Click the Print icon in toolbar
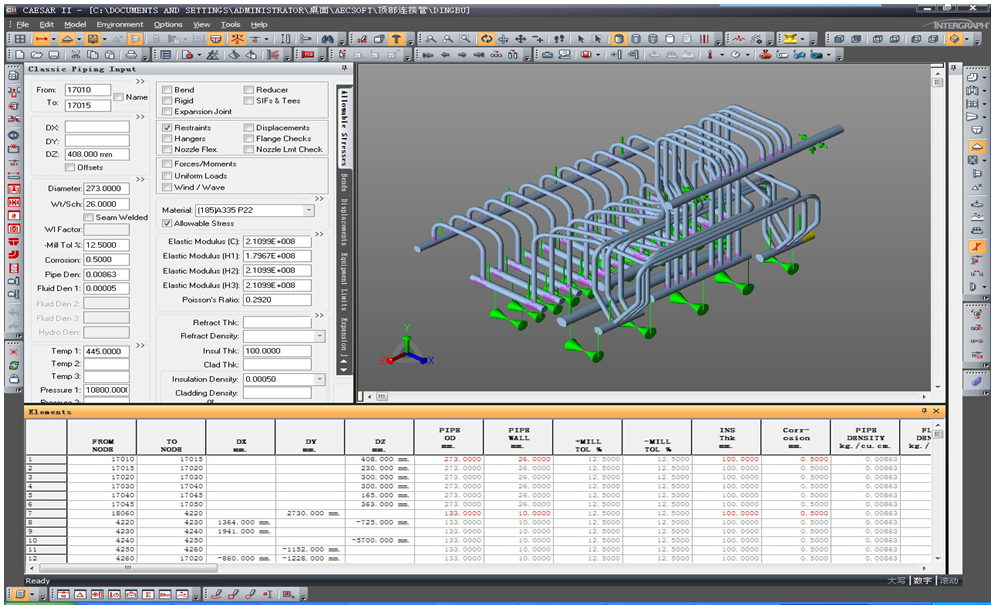Viewport: 995px width, 605px height. (130, 54)
